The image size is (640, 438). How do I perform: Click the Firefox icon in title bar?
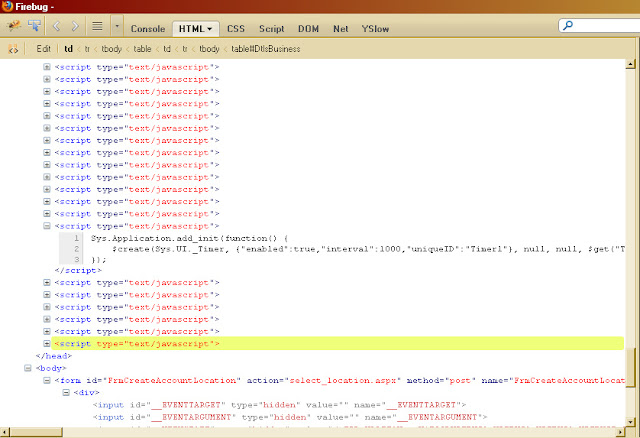7,6
